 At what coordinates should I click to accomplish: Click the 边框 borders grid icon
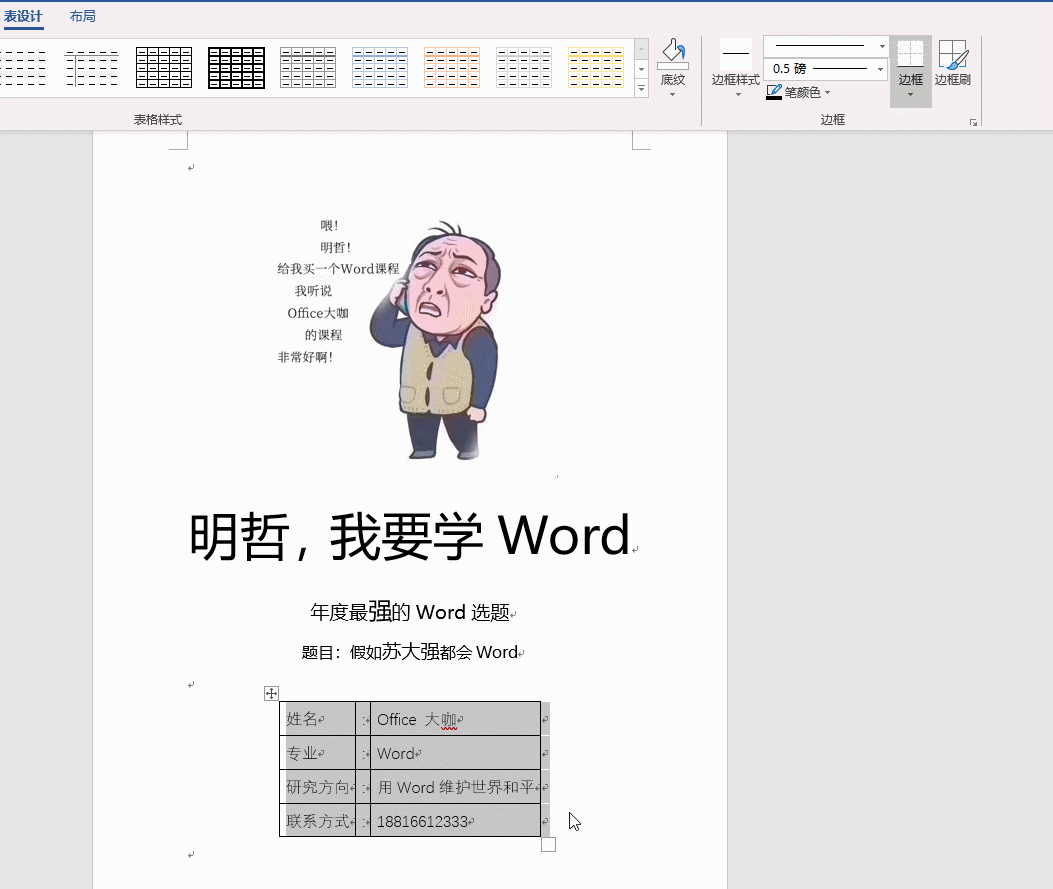[x=911, y=54]
